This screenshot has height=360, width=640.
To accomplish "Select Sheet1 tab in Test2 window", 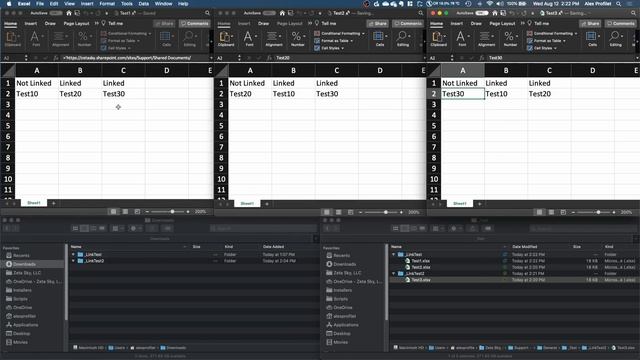I will click(247, 204).
